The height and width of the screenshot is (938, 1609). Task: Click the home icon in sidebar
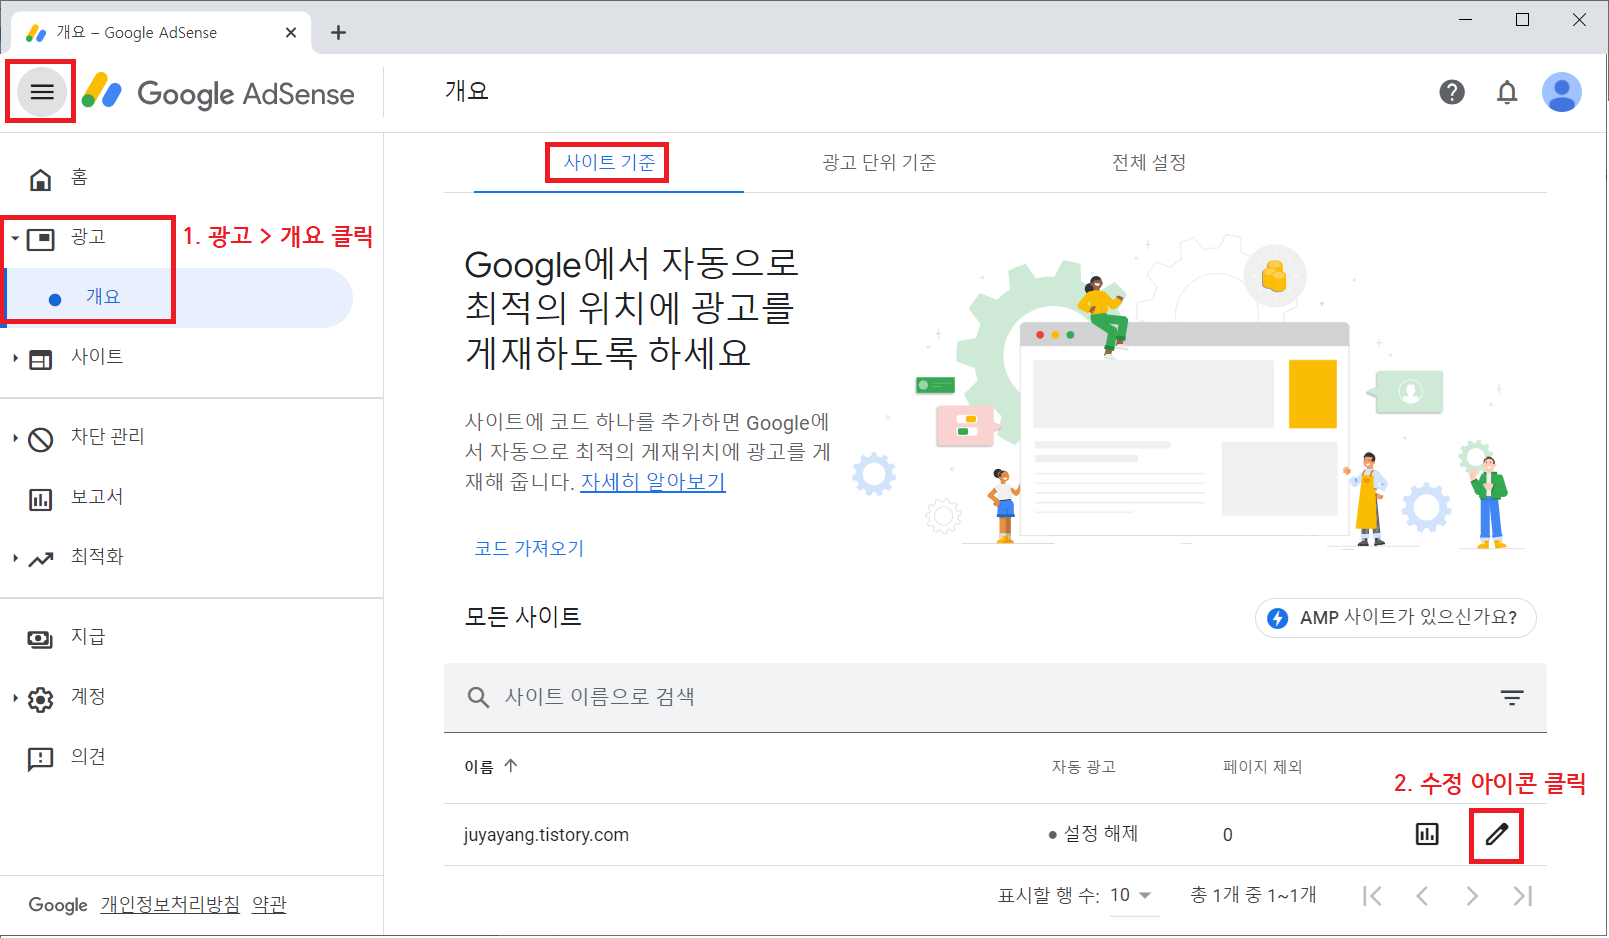[x=40, y=179]
